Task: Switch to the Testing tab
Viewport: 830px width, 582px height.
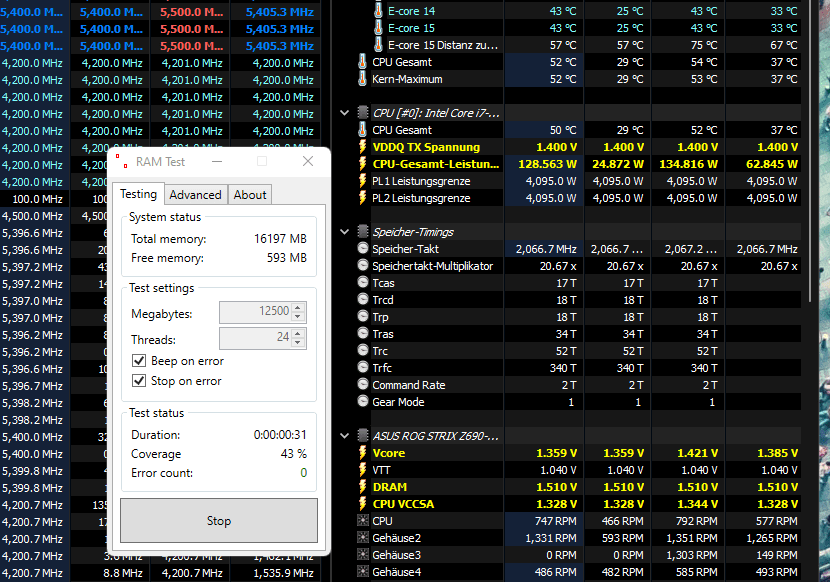Action: 138,194
